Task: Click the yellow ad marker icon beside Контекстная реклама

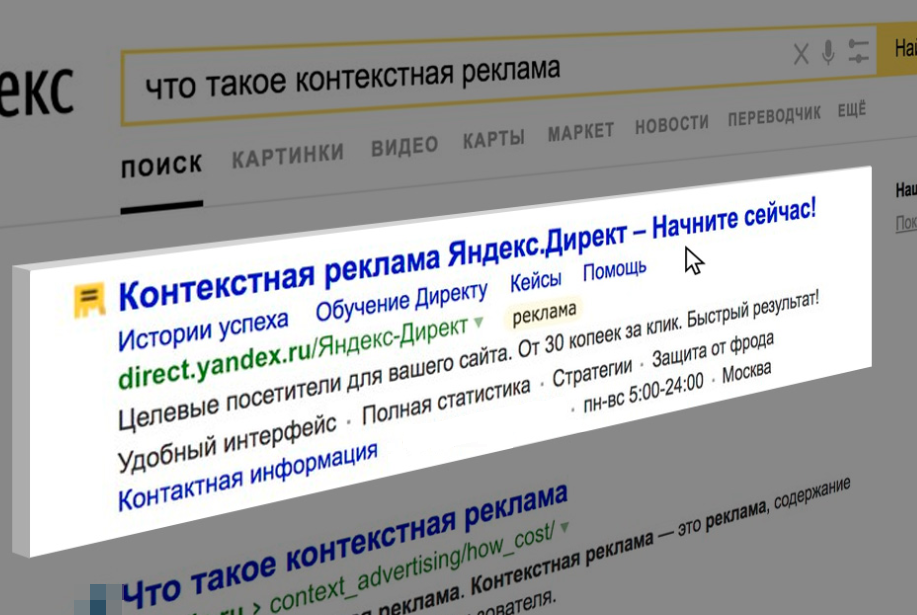Action: click(89, 300)
